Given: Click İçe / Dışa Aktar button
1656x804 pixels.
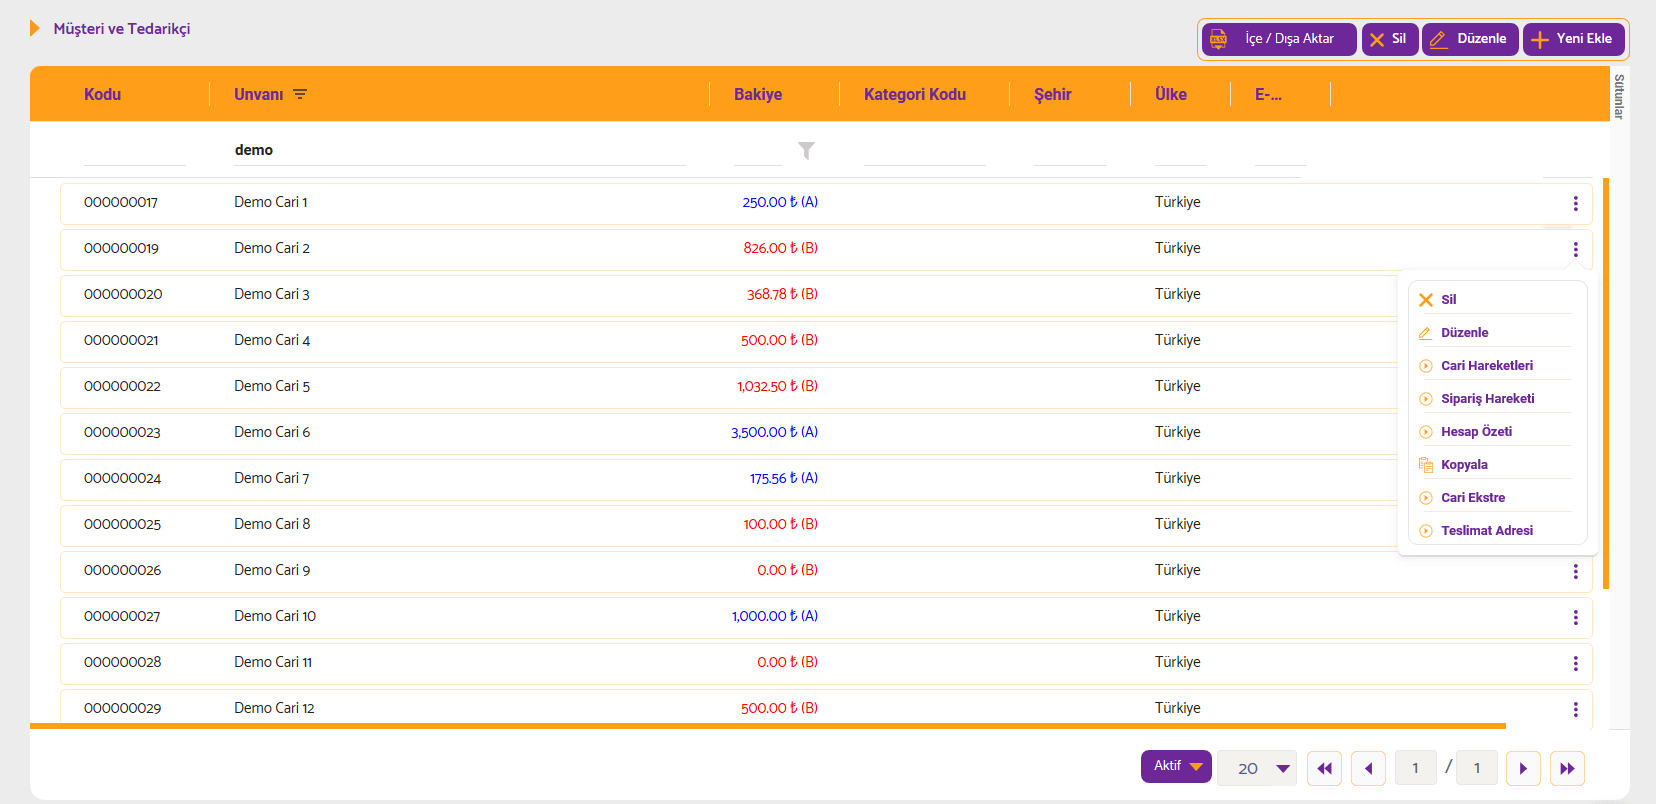Looking at the screenshot, I should point(1279,39).
